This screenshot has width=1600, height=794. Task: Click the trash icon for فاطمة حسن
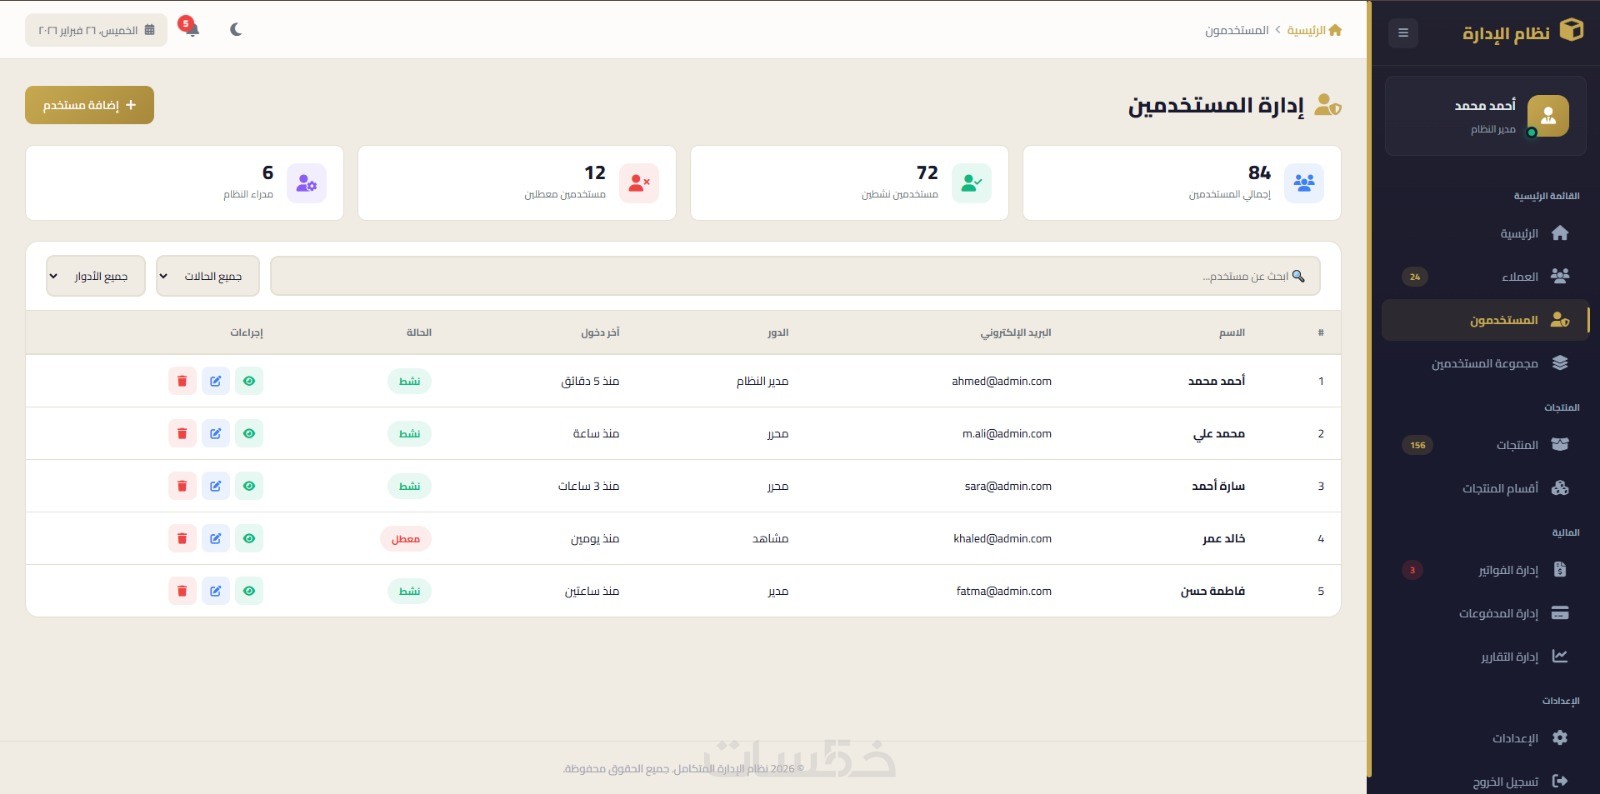pyautogui.click(x=182, y=591)
